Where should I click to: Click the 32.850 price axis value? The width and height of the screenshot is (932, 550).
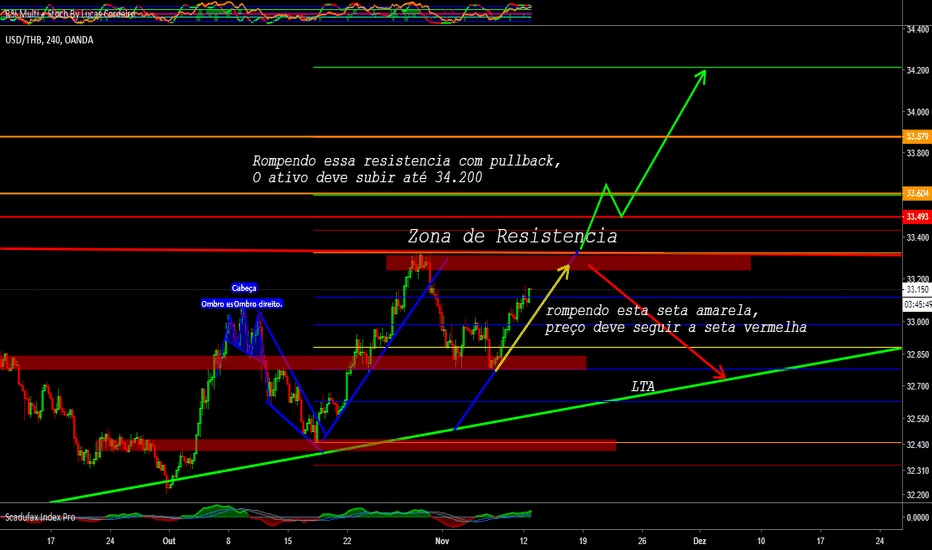[x=918, y=355]
